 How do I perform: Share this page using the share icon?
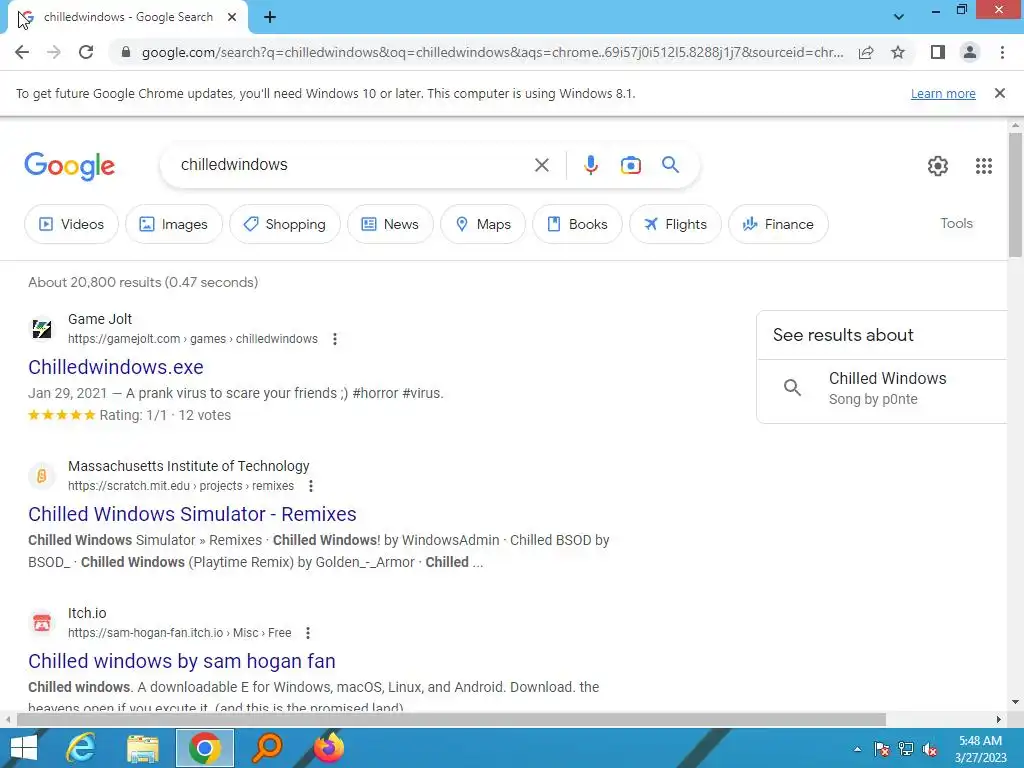pos(866,52)
